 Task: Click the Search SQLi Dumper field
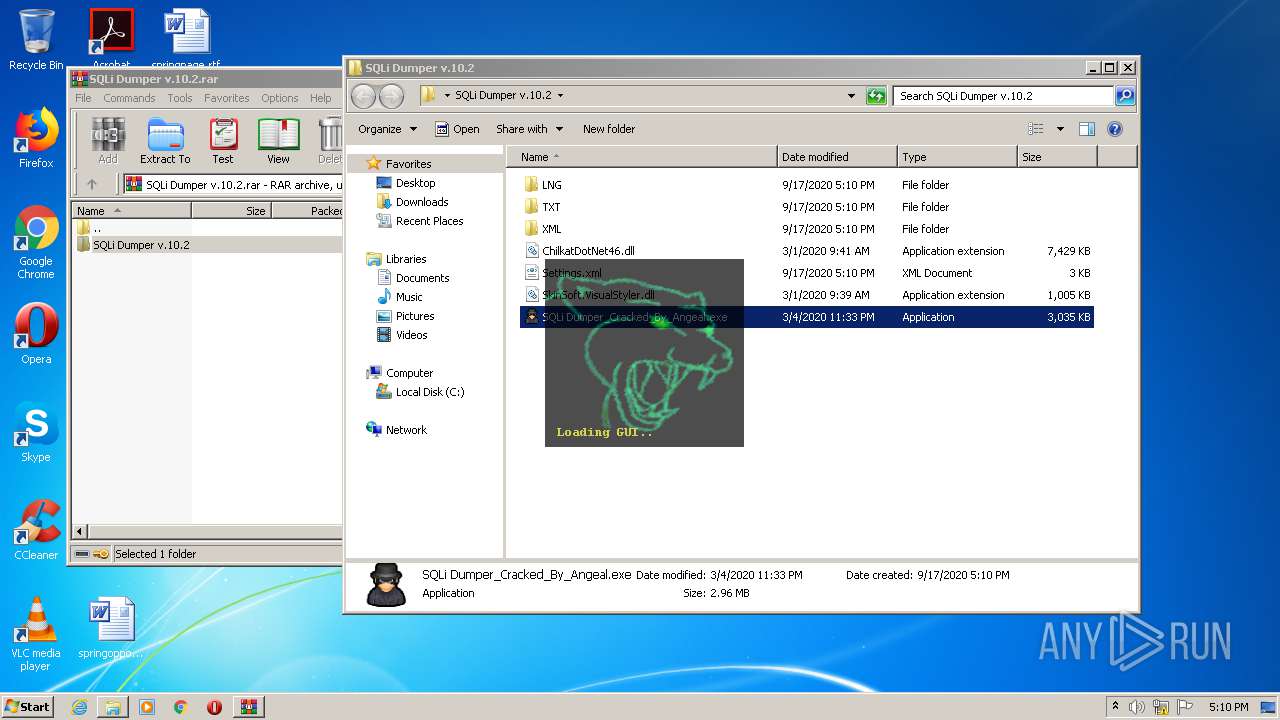coord(1003,96)
